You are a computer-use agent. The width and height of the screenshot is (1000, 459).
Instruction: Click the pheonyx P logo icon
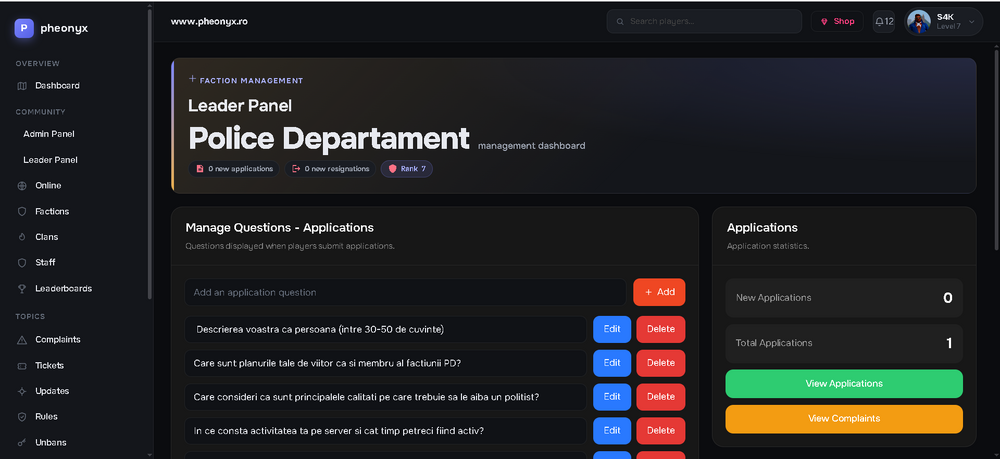(x=24, y=28)
